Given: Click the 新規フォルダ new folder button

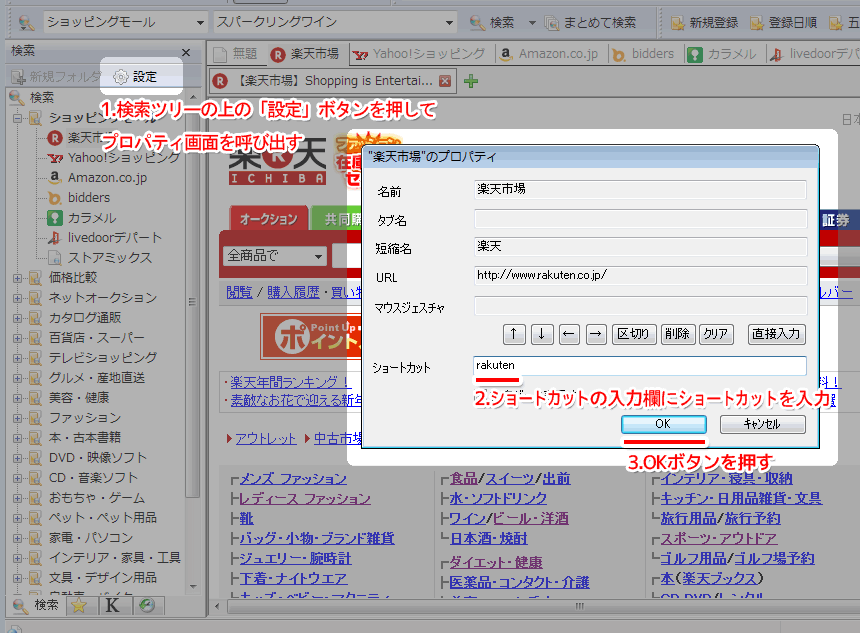Looking at the screenshot, I should pyautogui.click(x=57, y=77).
